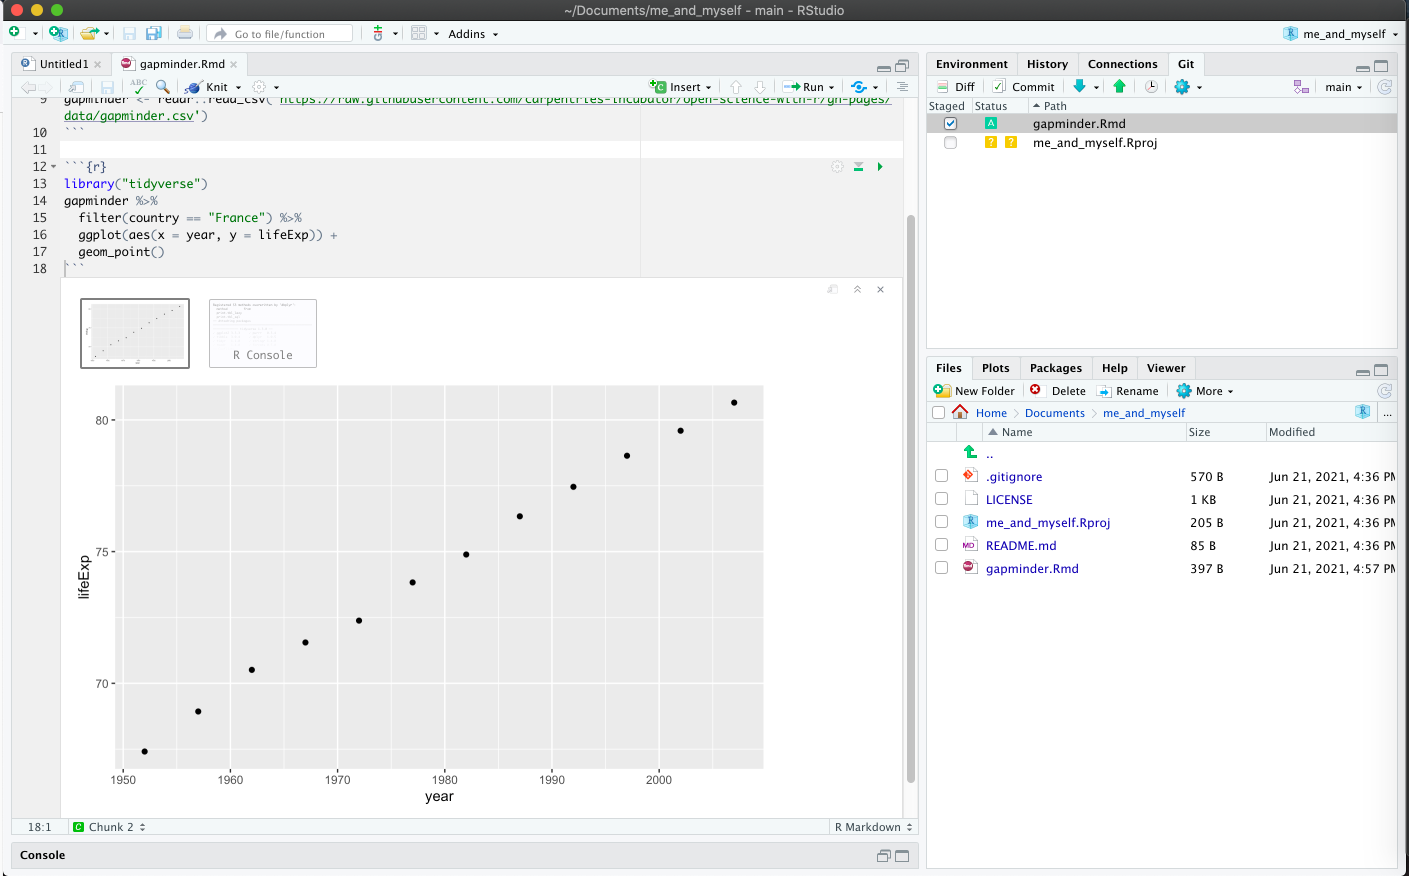Switch to the Connections tab

[x=1122, y=64]
